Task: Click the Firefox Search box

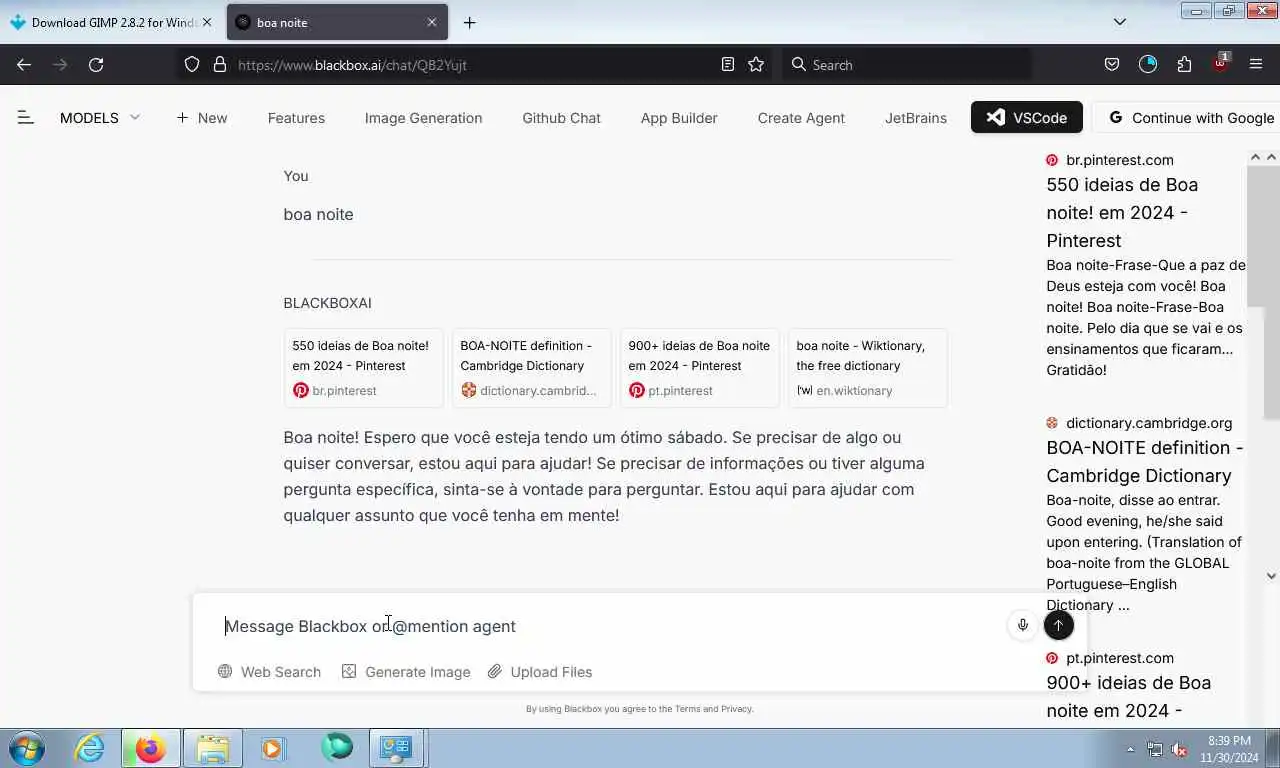Action: [x=905, y=64]
